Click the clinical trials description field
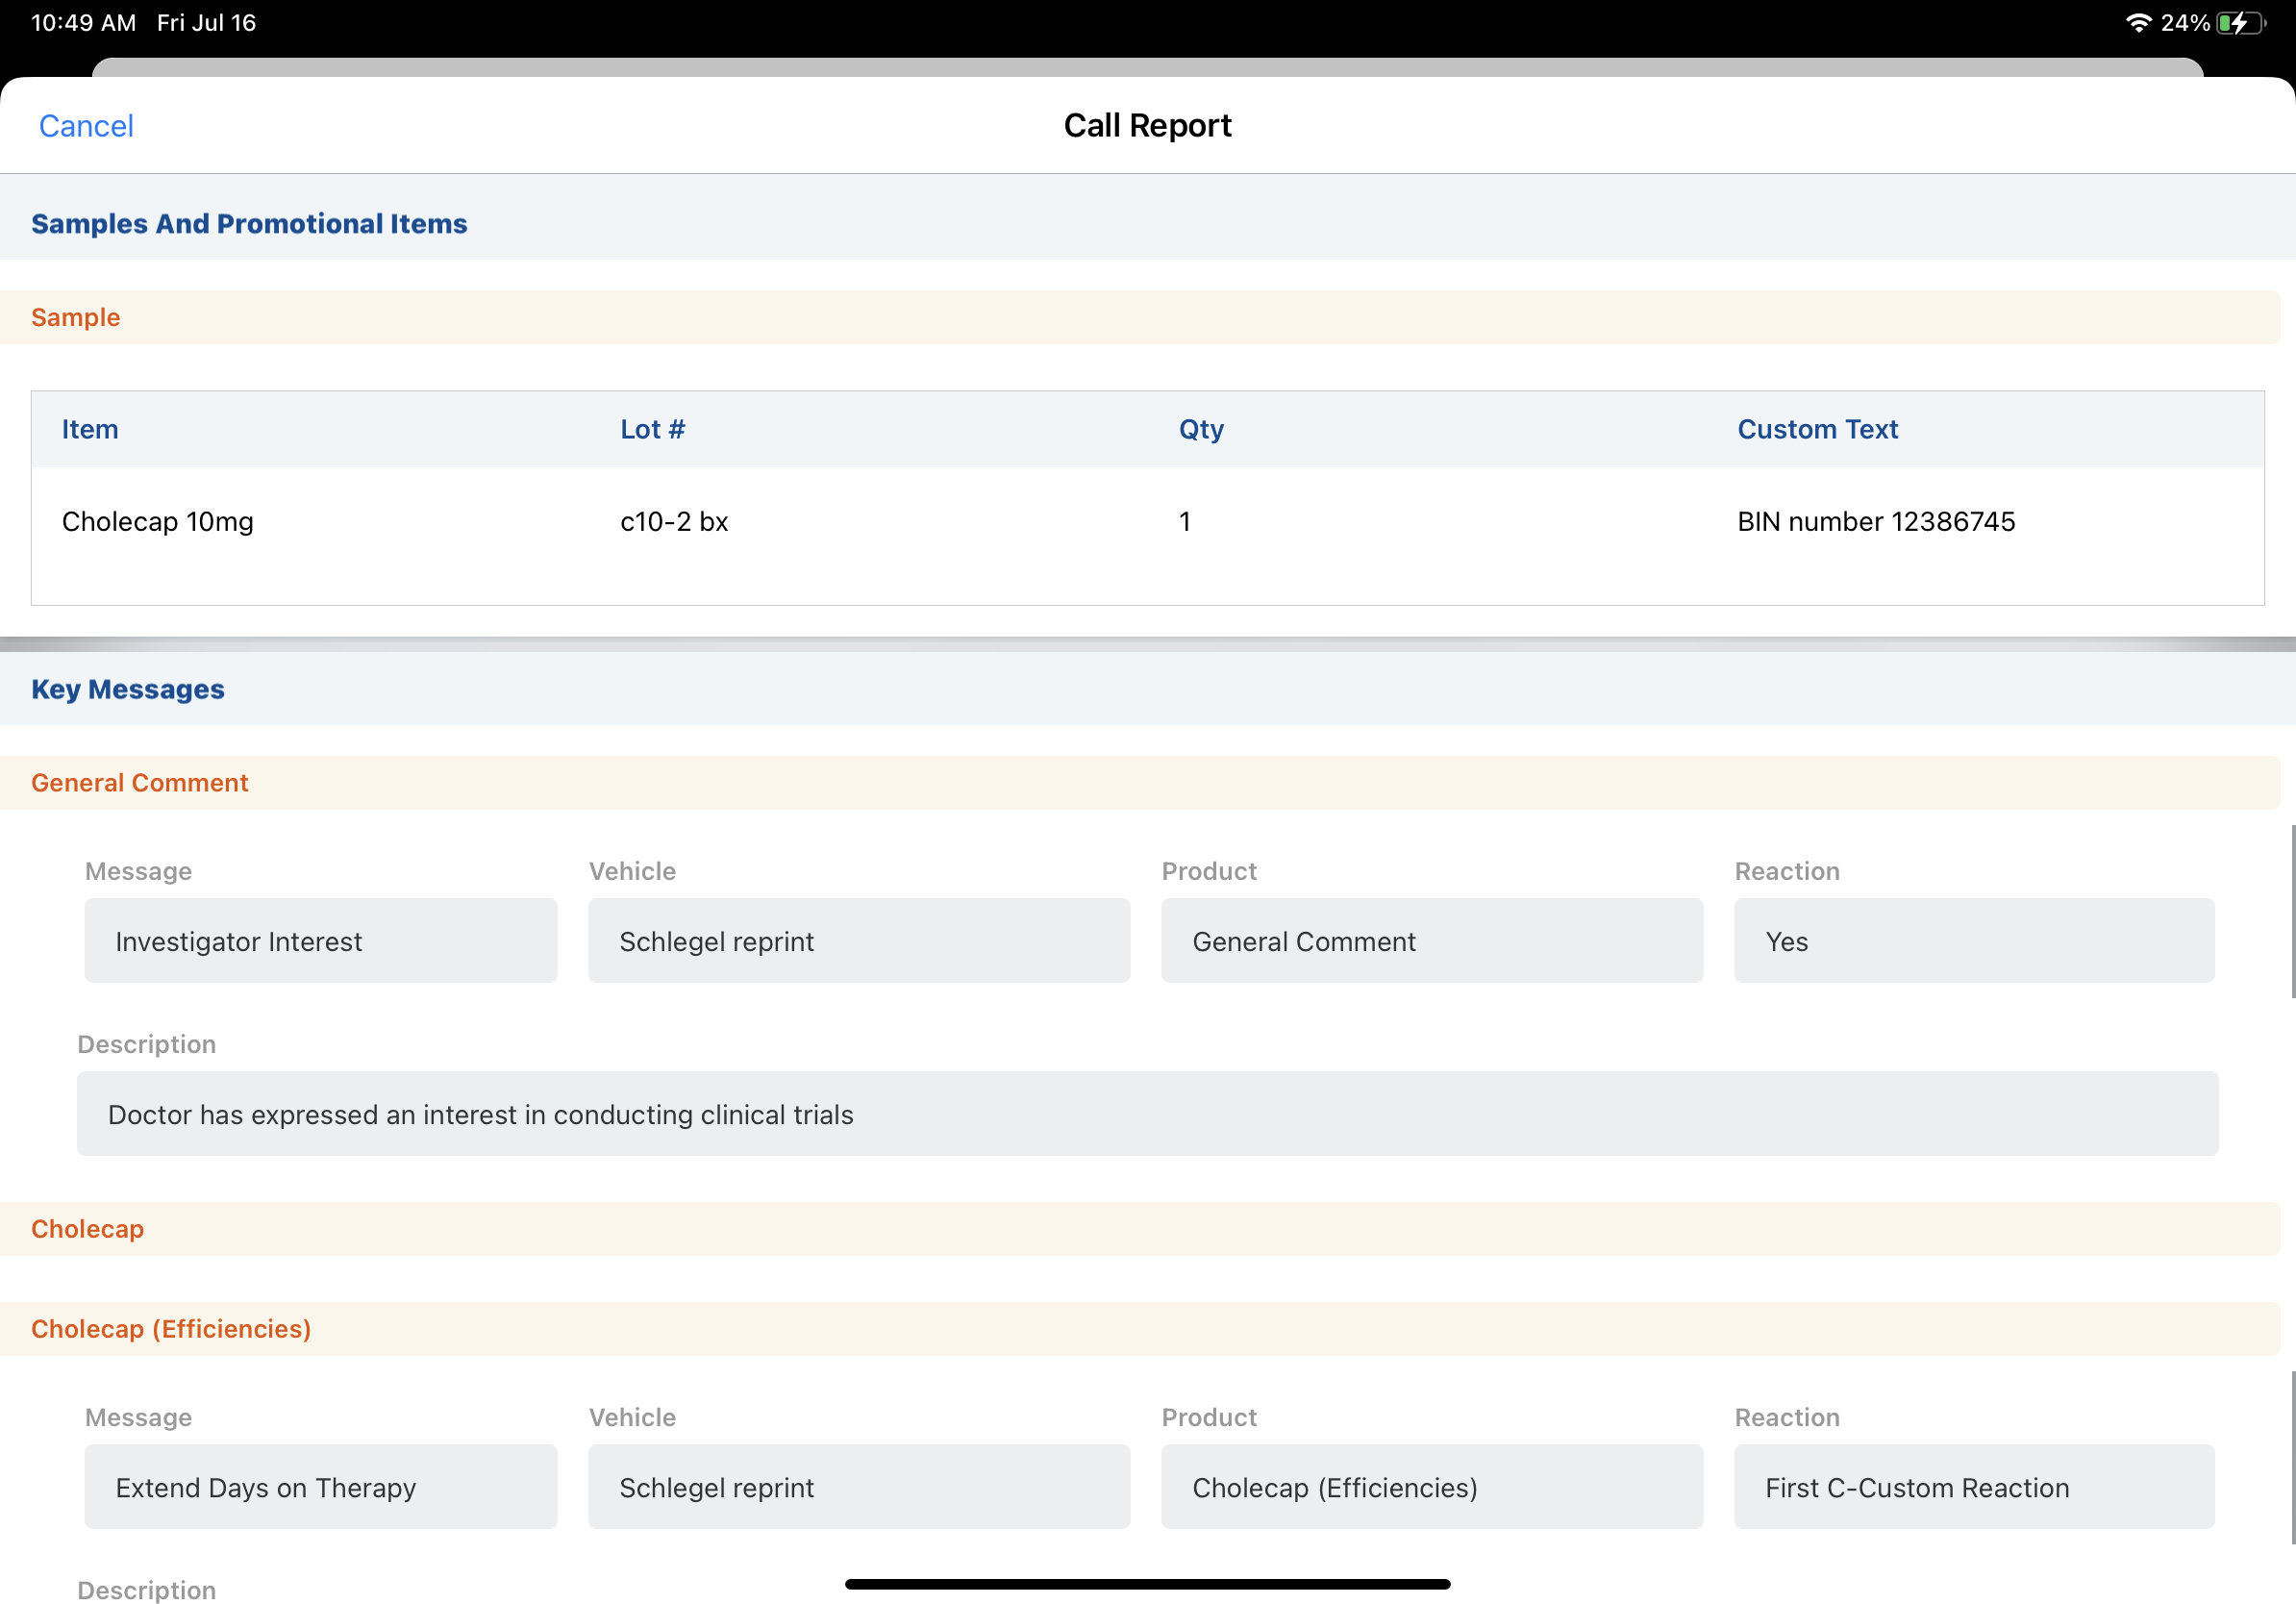This screenshot has height=1604, width=2296. click(x=1147, y=1114)
